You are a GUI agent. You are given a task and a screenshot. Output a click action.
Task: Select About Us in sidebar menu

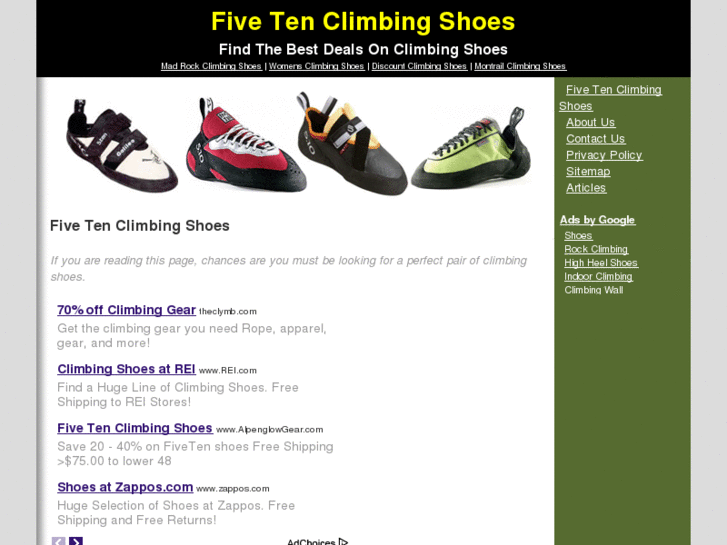pos(590,122)
